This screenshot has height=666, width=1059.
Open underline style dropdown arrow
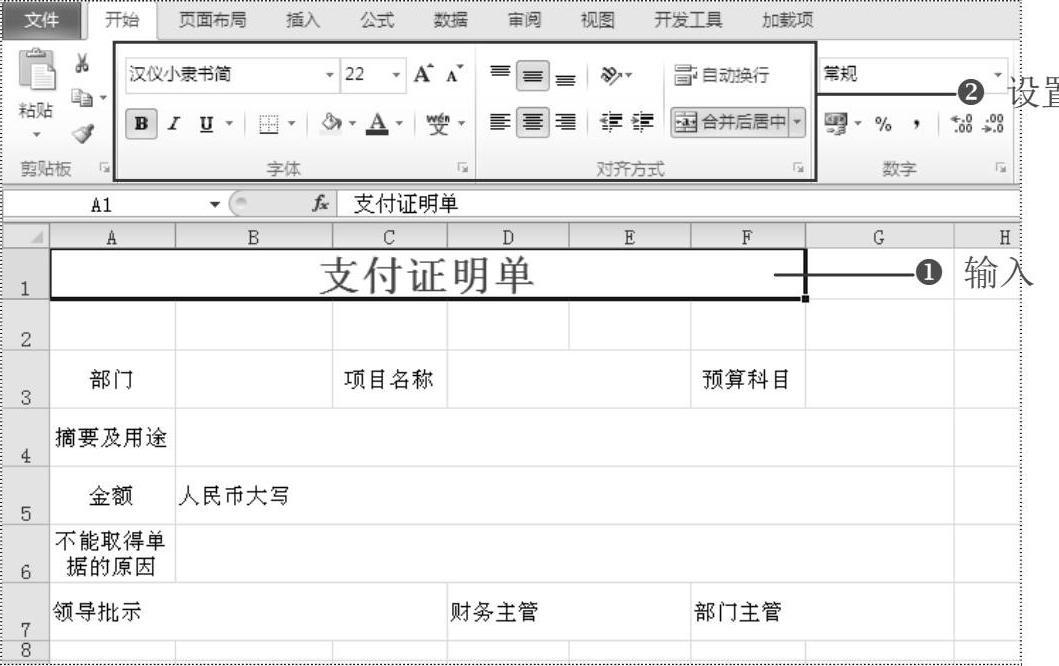(x=230, y=124)
